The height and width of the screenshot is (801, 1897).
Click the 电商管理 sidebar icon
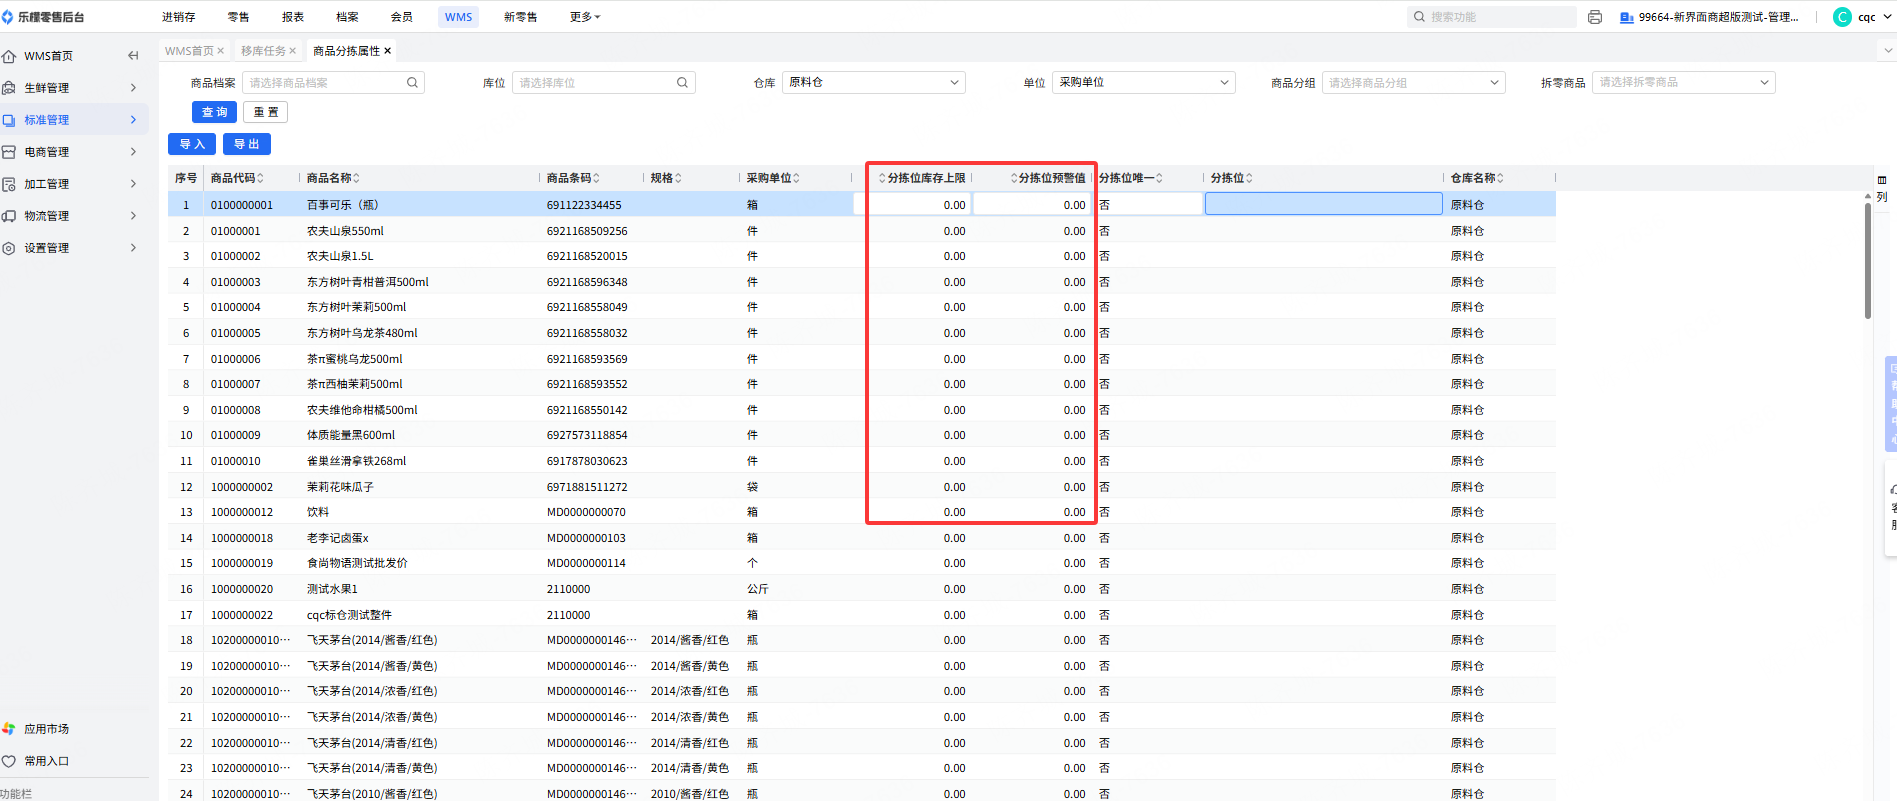pos(9,152)
